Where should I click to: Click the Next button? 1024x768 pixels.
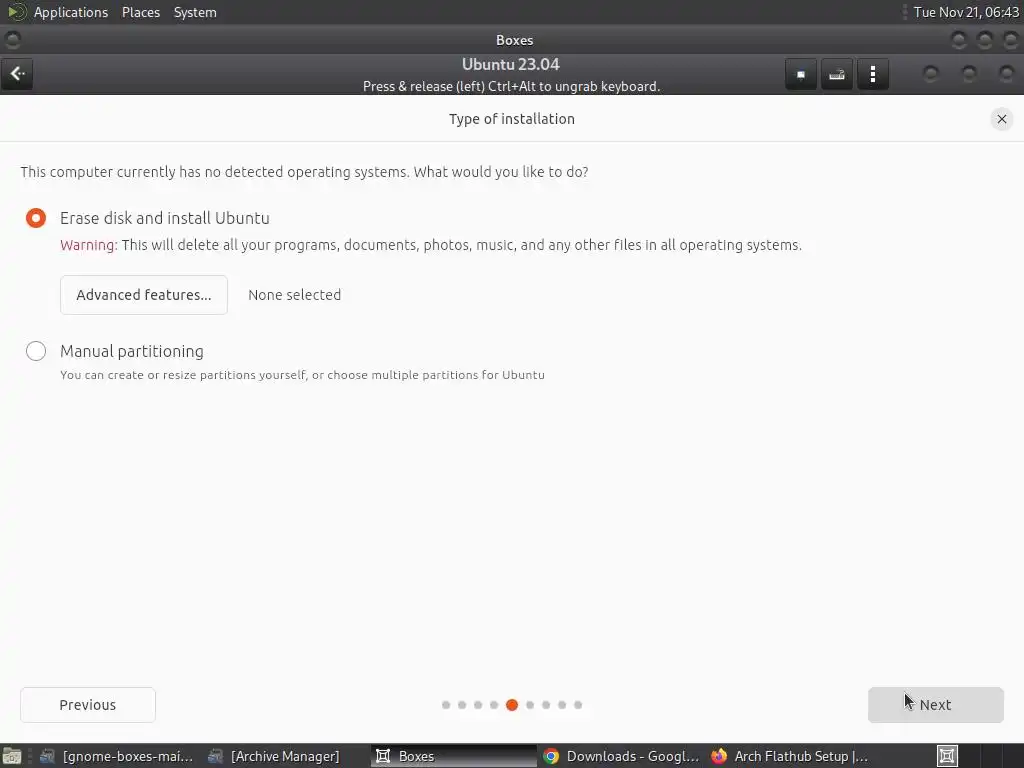935,705
